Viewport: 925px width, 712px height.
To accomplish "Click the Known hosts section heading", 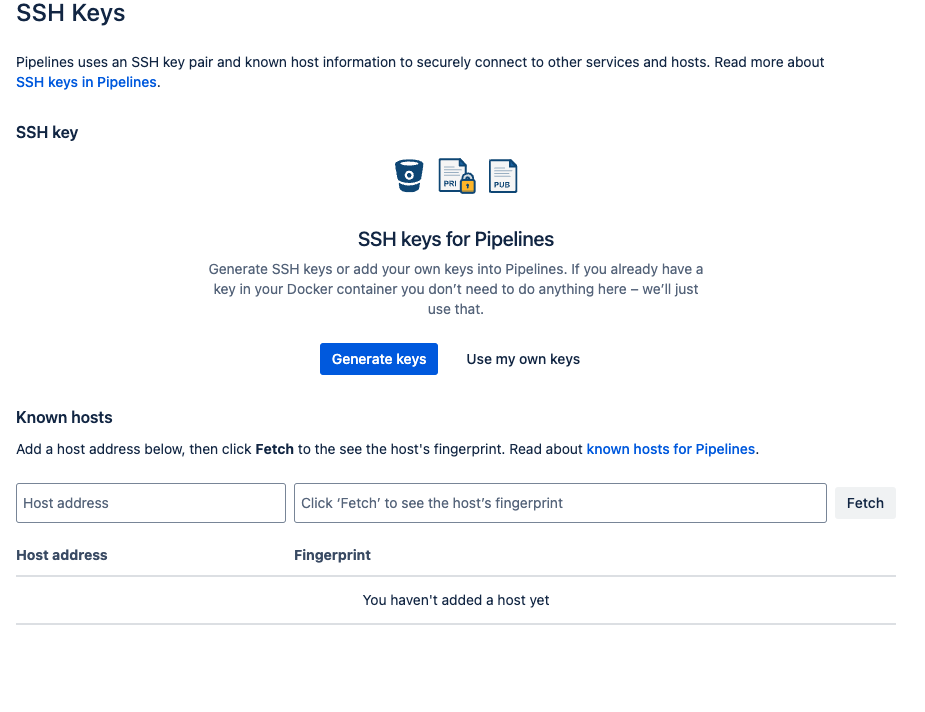I will point(64,417).
